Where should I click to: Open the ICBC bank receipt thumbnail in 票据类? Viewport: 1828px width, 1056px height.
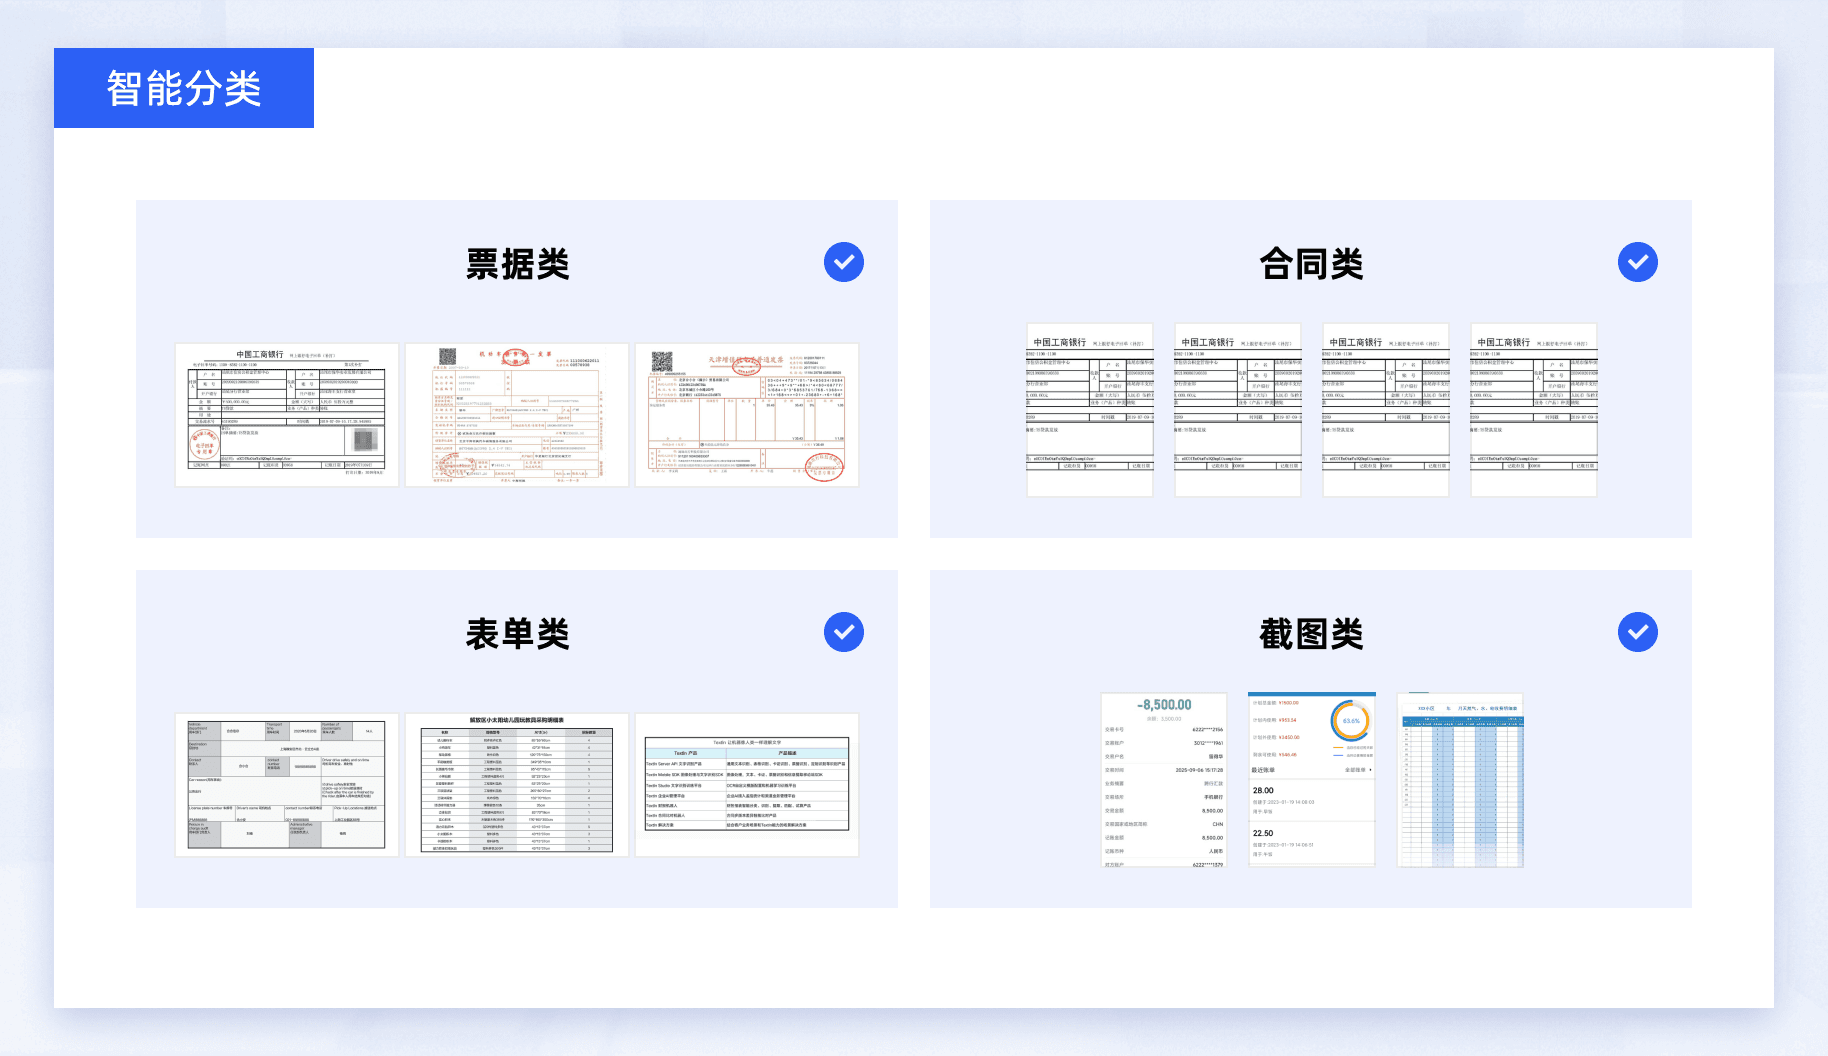tap(287, 415)
